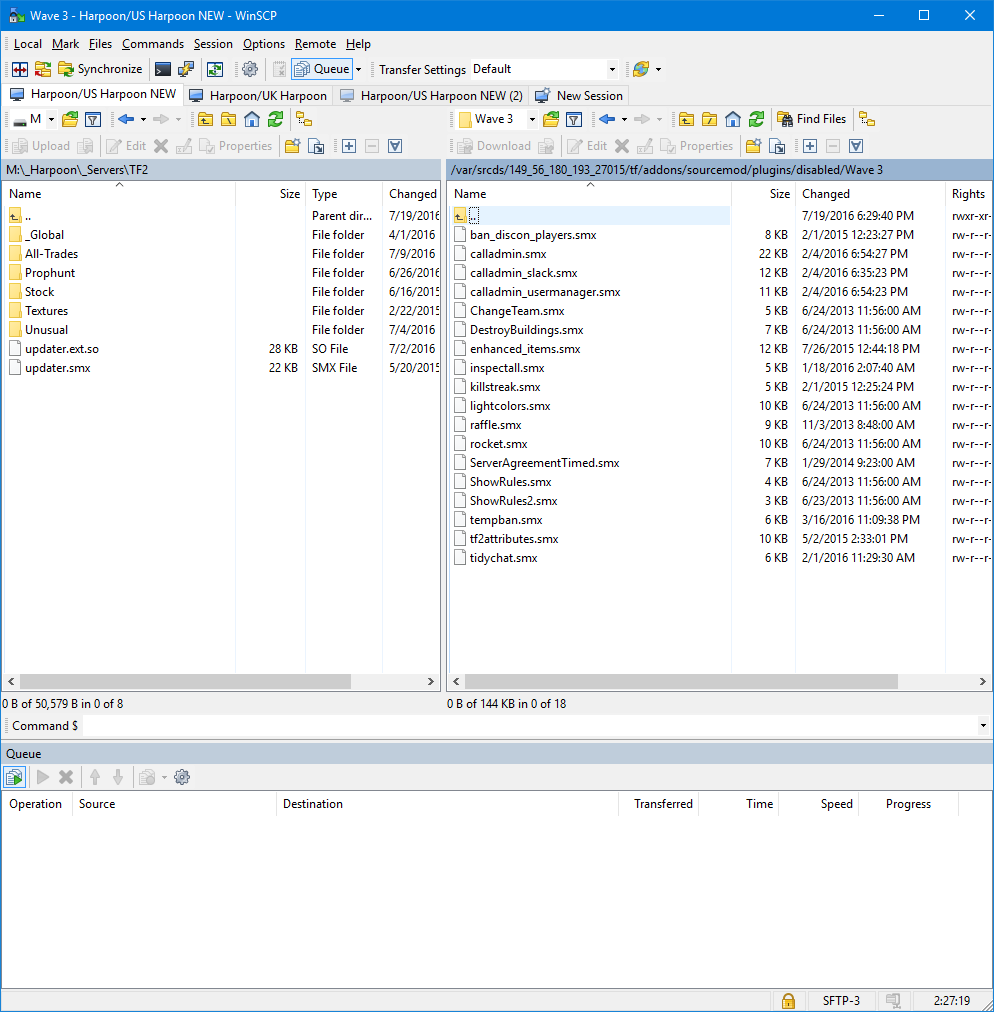The width and height of the screenshot is (994, 1012).
Task: Select the calladmin_slack.smx file
Action: [523, 273]
